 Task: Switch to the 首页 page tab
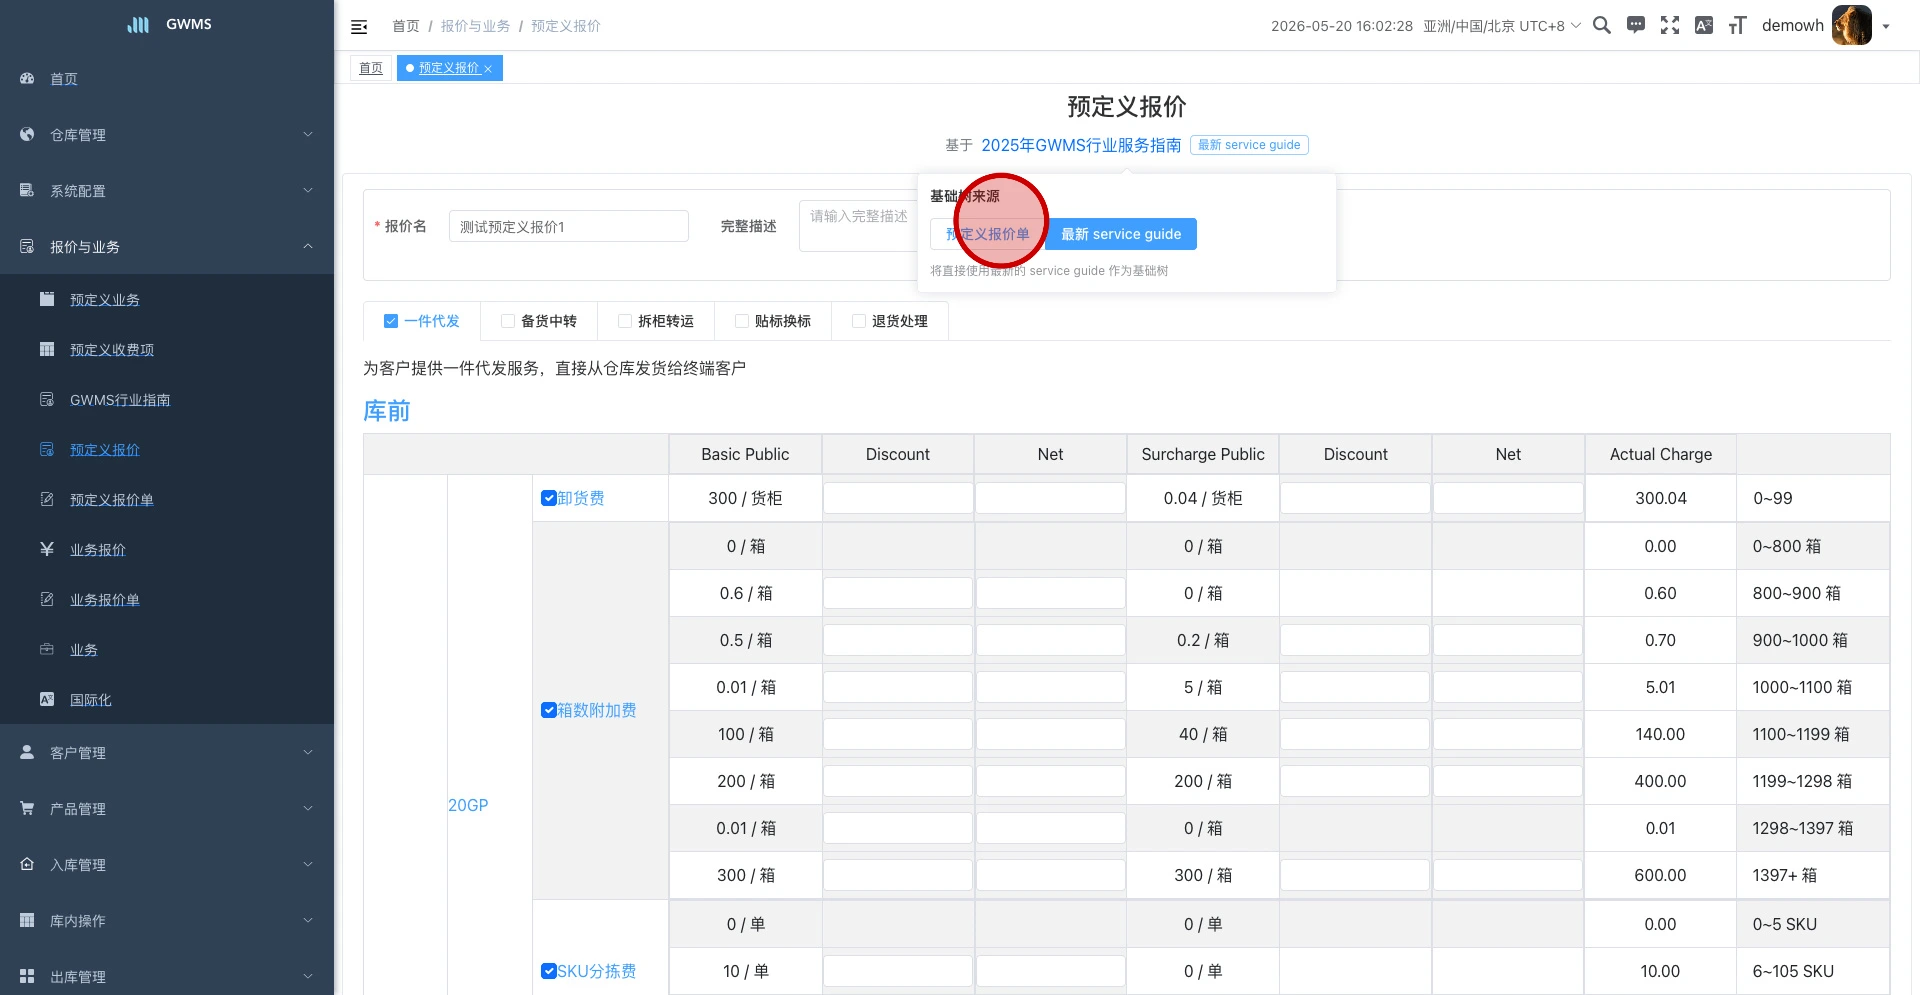[371, 68]
